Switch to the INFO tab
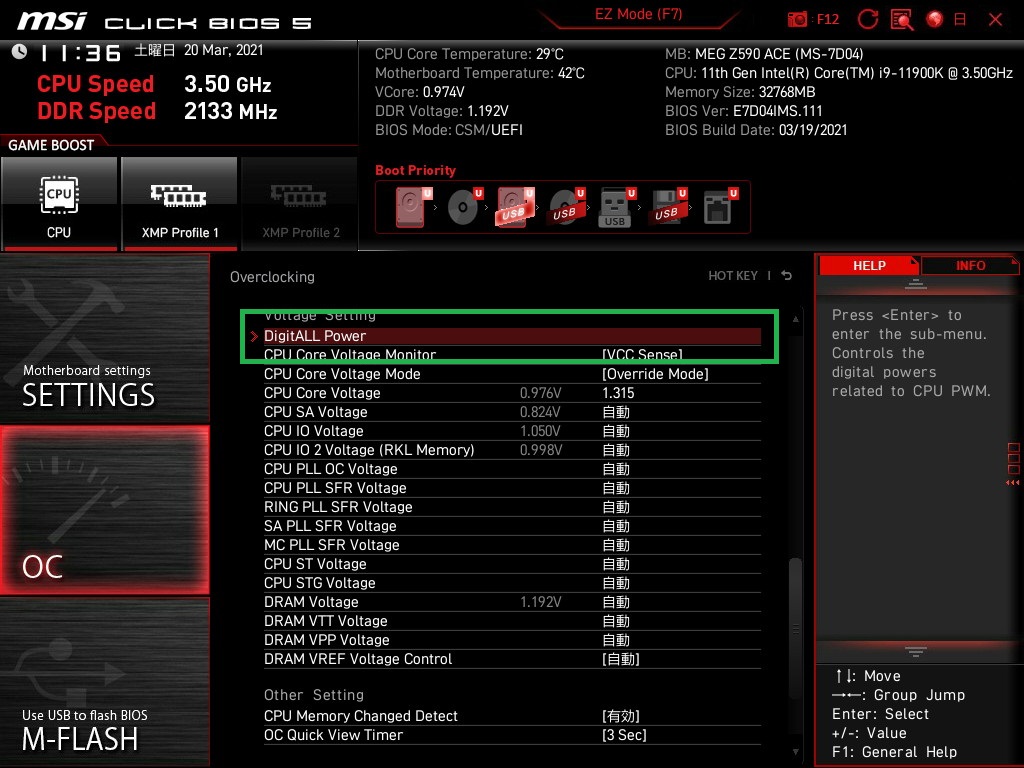Image resolution: width=1024 pixels, height=768 pixels. pyautogui.click(x=970, y=265)
